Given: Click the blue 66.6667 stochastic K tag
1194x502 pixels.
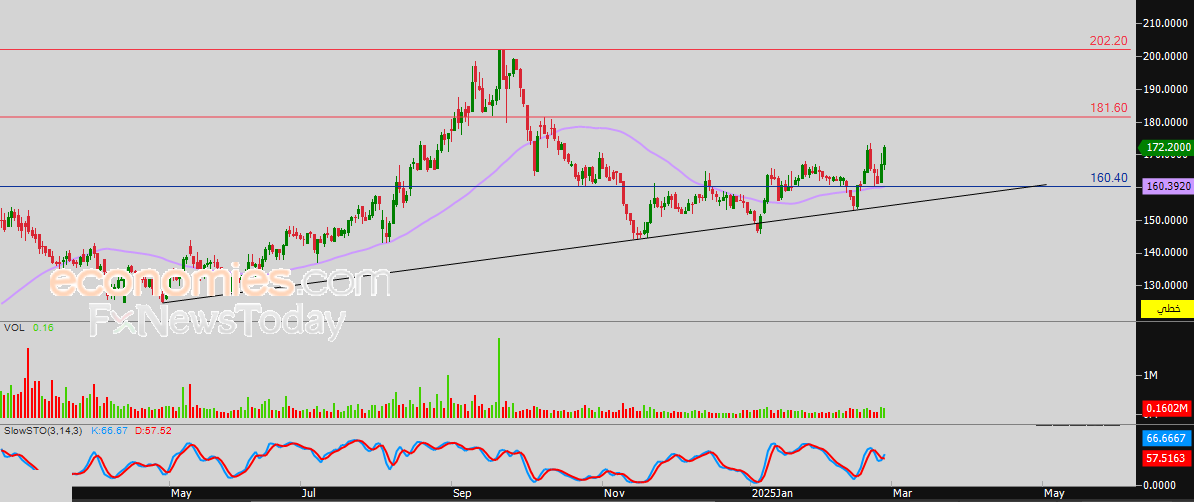Looking at the screenshot, I should [x=1167, y=439].
